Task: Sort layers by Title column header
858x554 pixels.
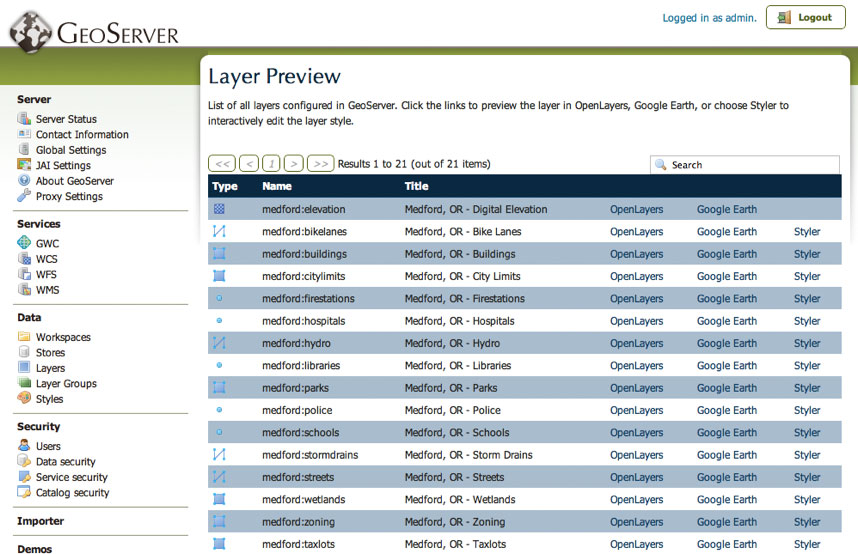Action: 416,186
